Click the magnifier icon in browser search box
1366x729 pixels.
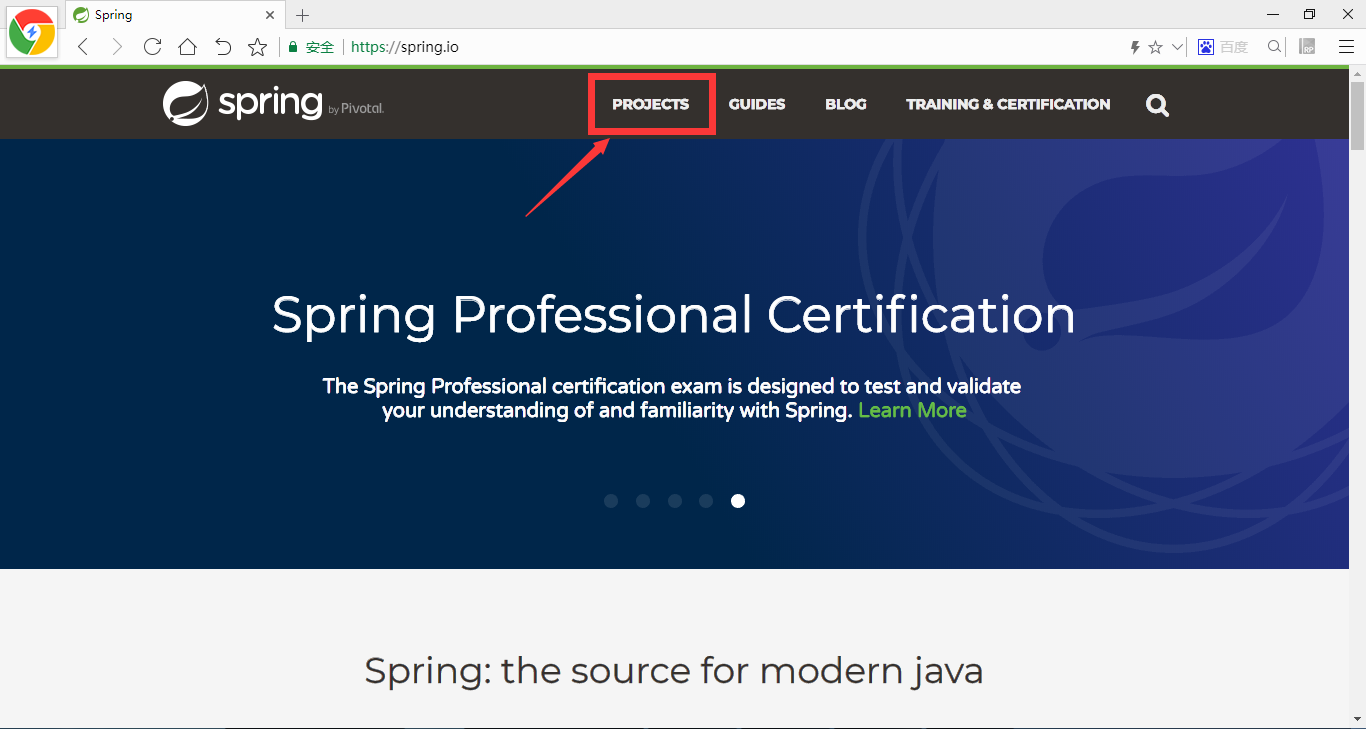coord(1274,47)
